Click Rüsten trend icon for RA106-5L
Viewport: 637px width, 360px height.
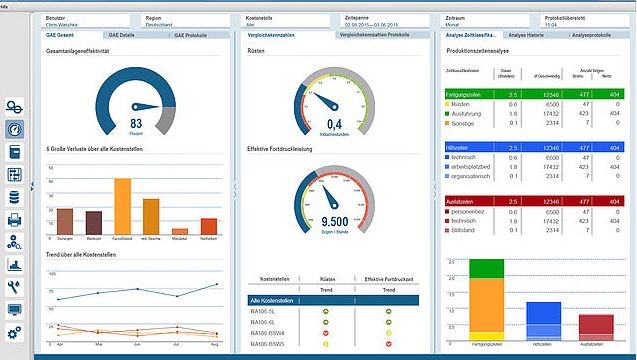click(325, 312)
